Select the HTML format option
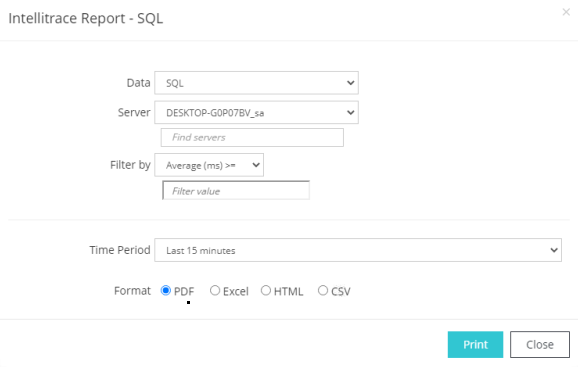Viewport: 578px width, 367px height. tap(266, 290)
